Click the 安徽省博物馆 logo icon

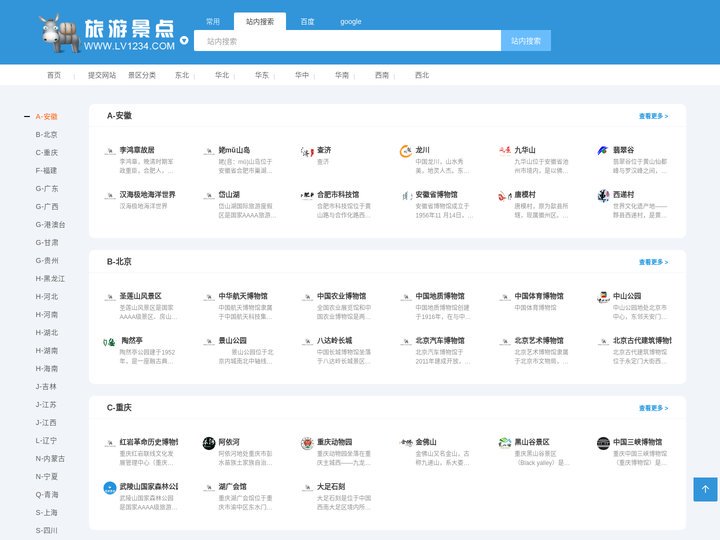[406, 196]
